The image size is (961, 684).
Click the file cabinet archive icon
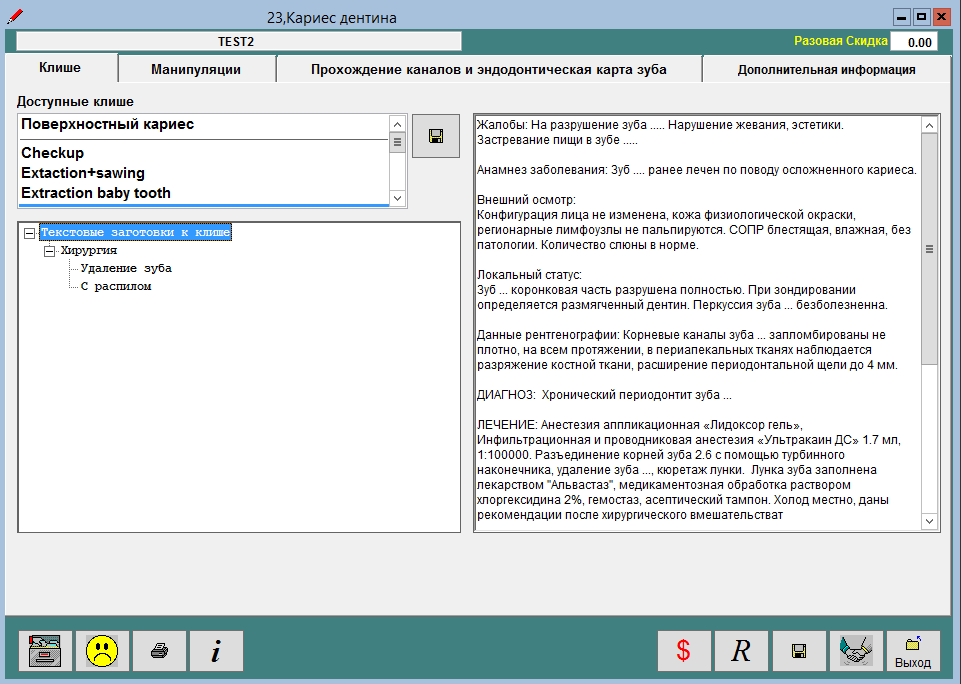coord(46,651)
